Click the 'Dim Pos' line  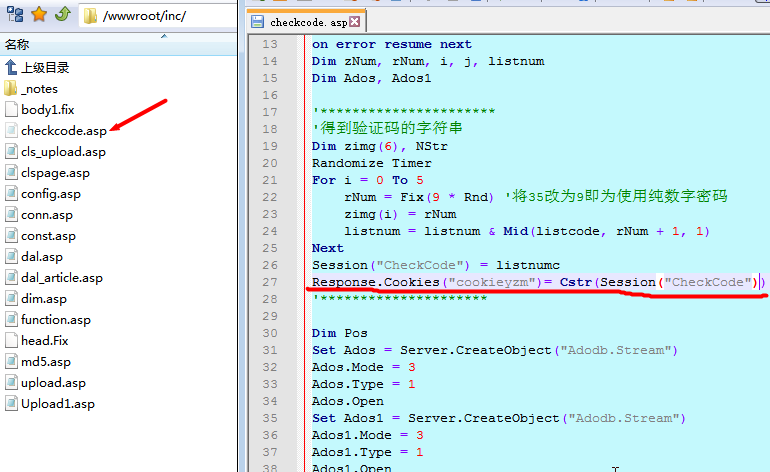pyautogui.click(x=340, y=333)
